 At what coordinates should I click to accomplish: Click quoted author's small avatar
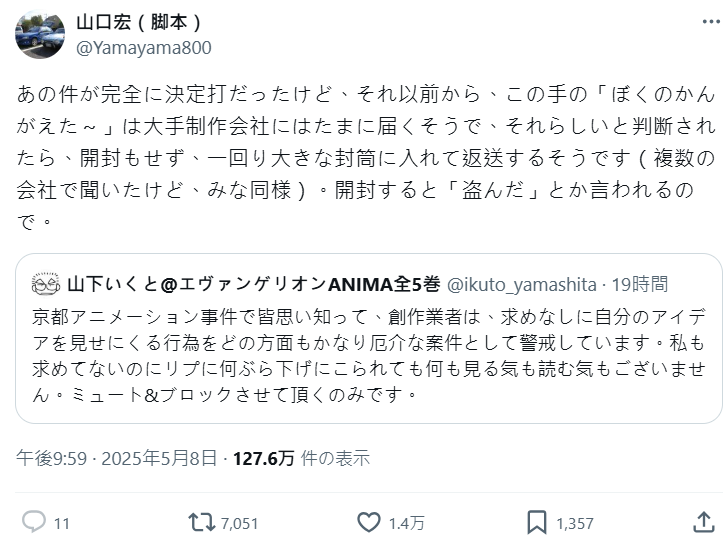tap(46, 284)
